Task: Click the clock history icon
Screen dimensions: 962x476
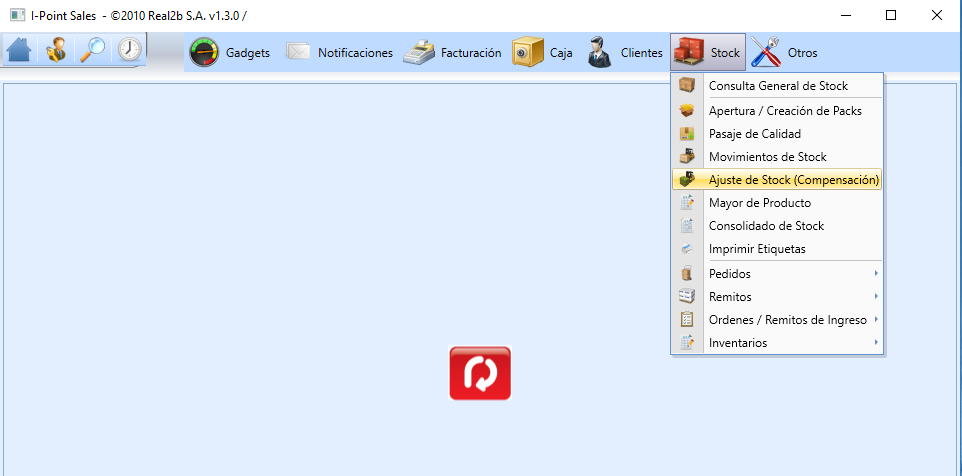Action: [129, 50]
